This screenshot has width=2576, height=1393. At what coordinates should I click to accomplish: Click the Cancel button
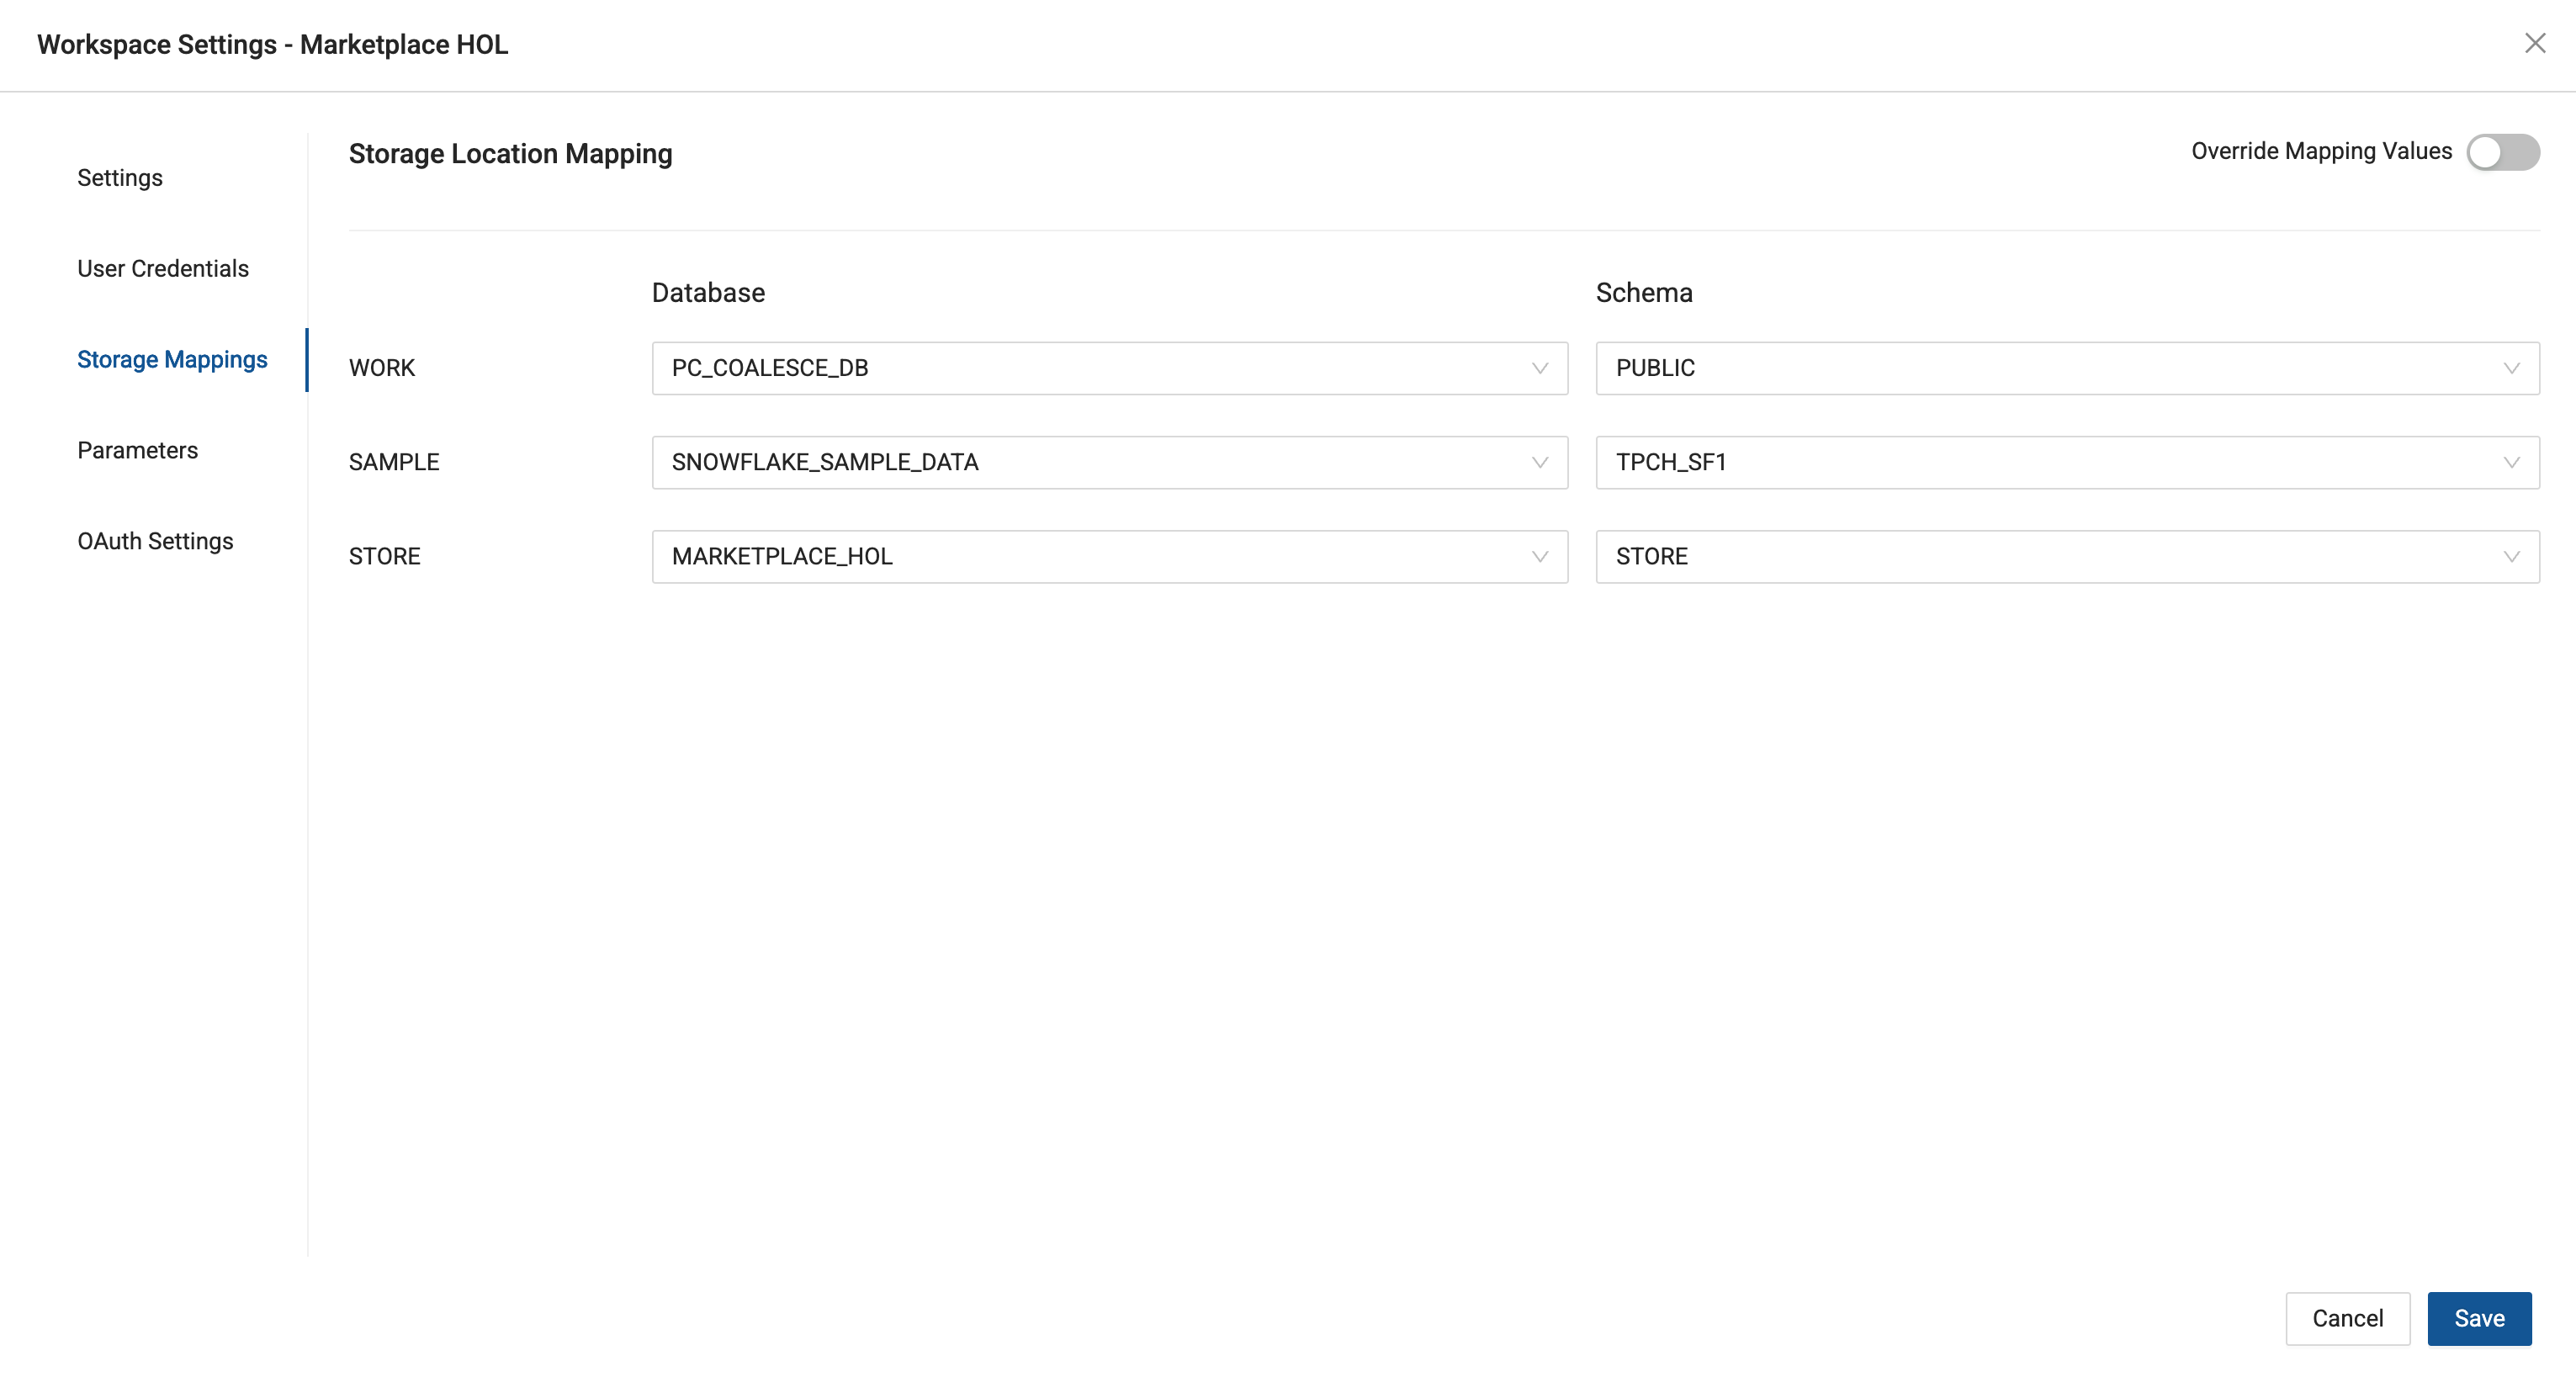pyautogui.click(x=2346, y=1318)
